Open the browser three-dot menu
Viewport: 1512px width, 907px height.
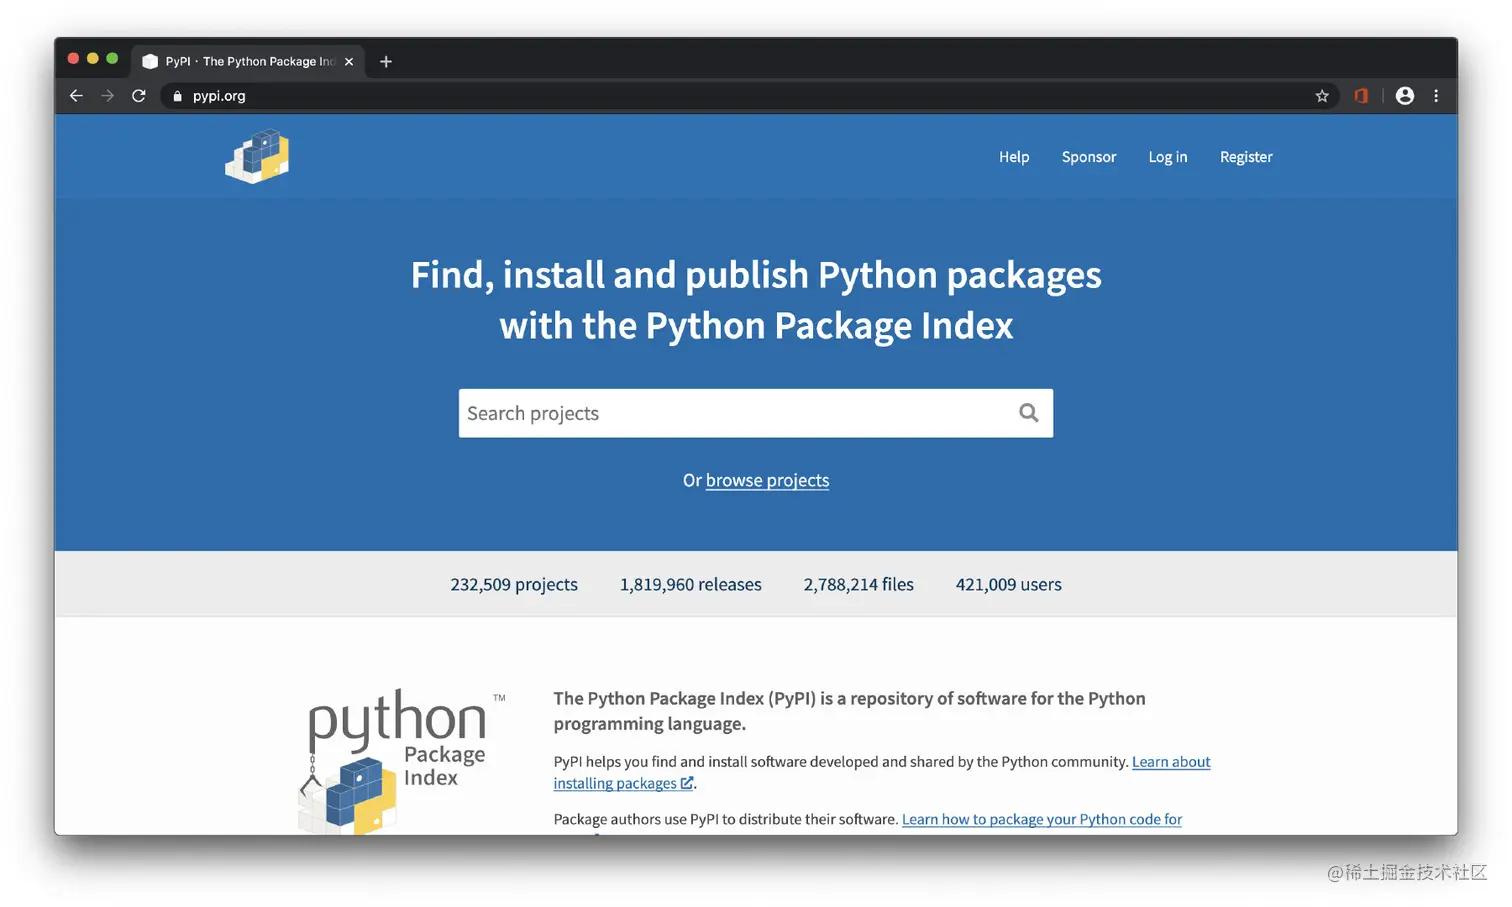[1436, 96]
